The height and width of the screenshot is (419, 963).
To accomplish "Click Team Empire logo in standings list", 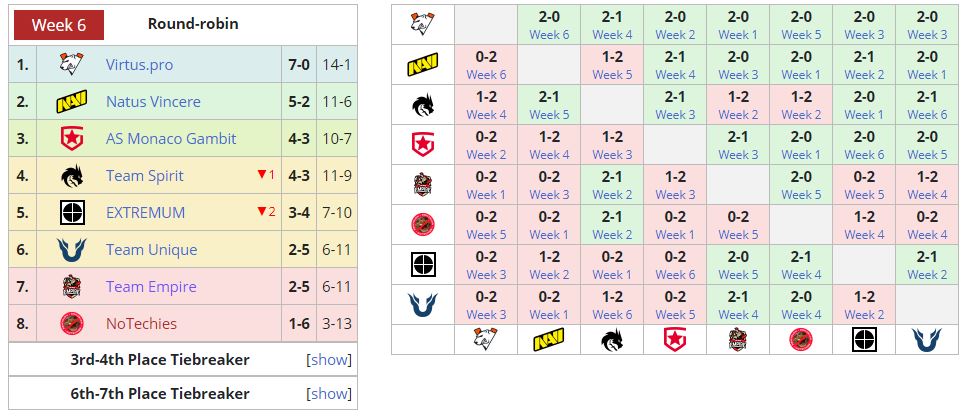I will point(70,287).
